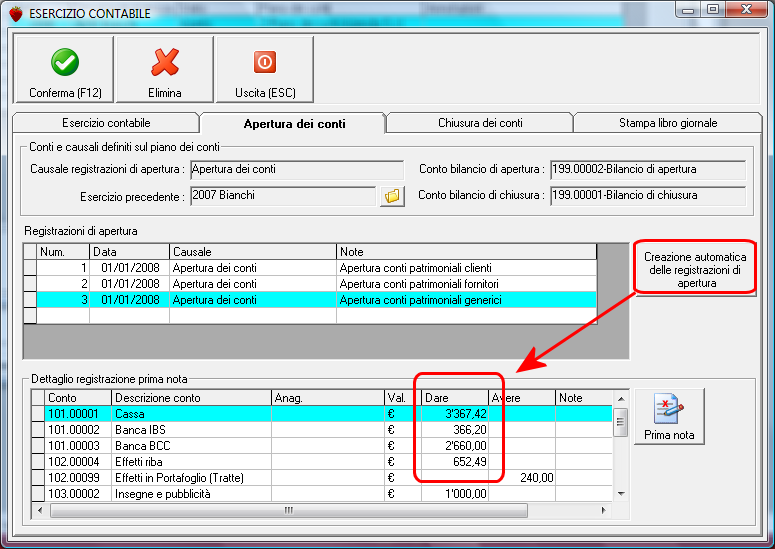Click the detail grid scroll down arrow
This screenshot has height=549, width=775.
coord(621,493)
